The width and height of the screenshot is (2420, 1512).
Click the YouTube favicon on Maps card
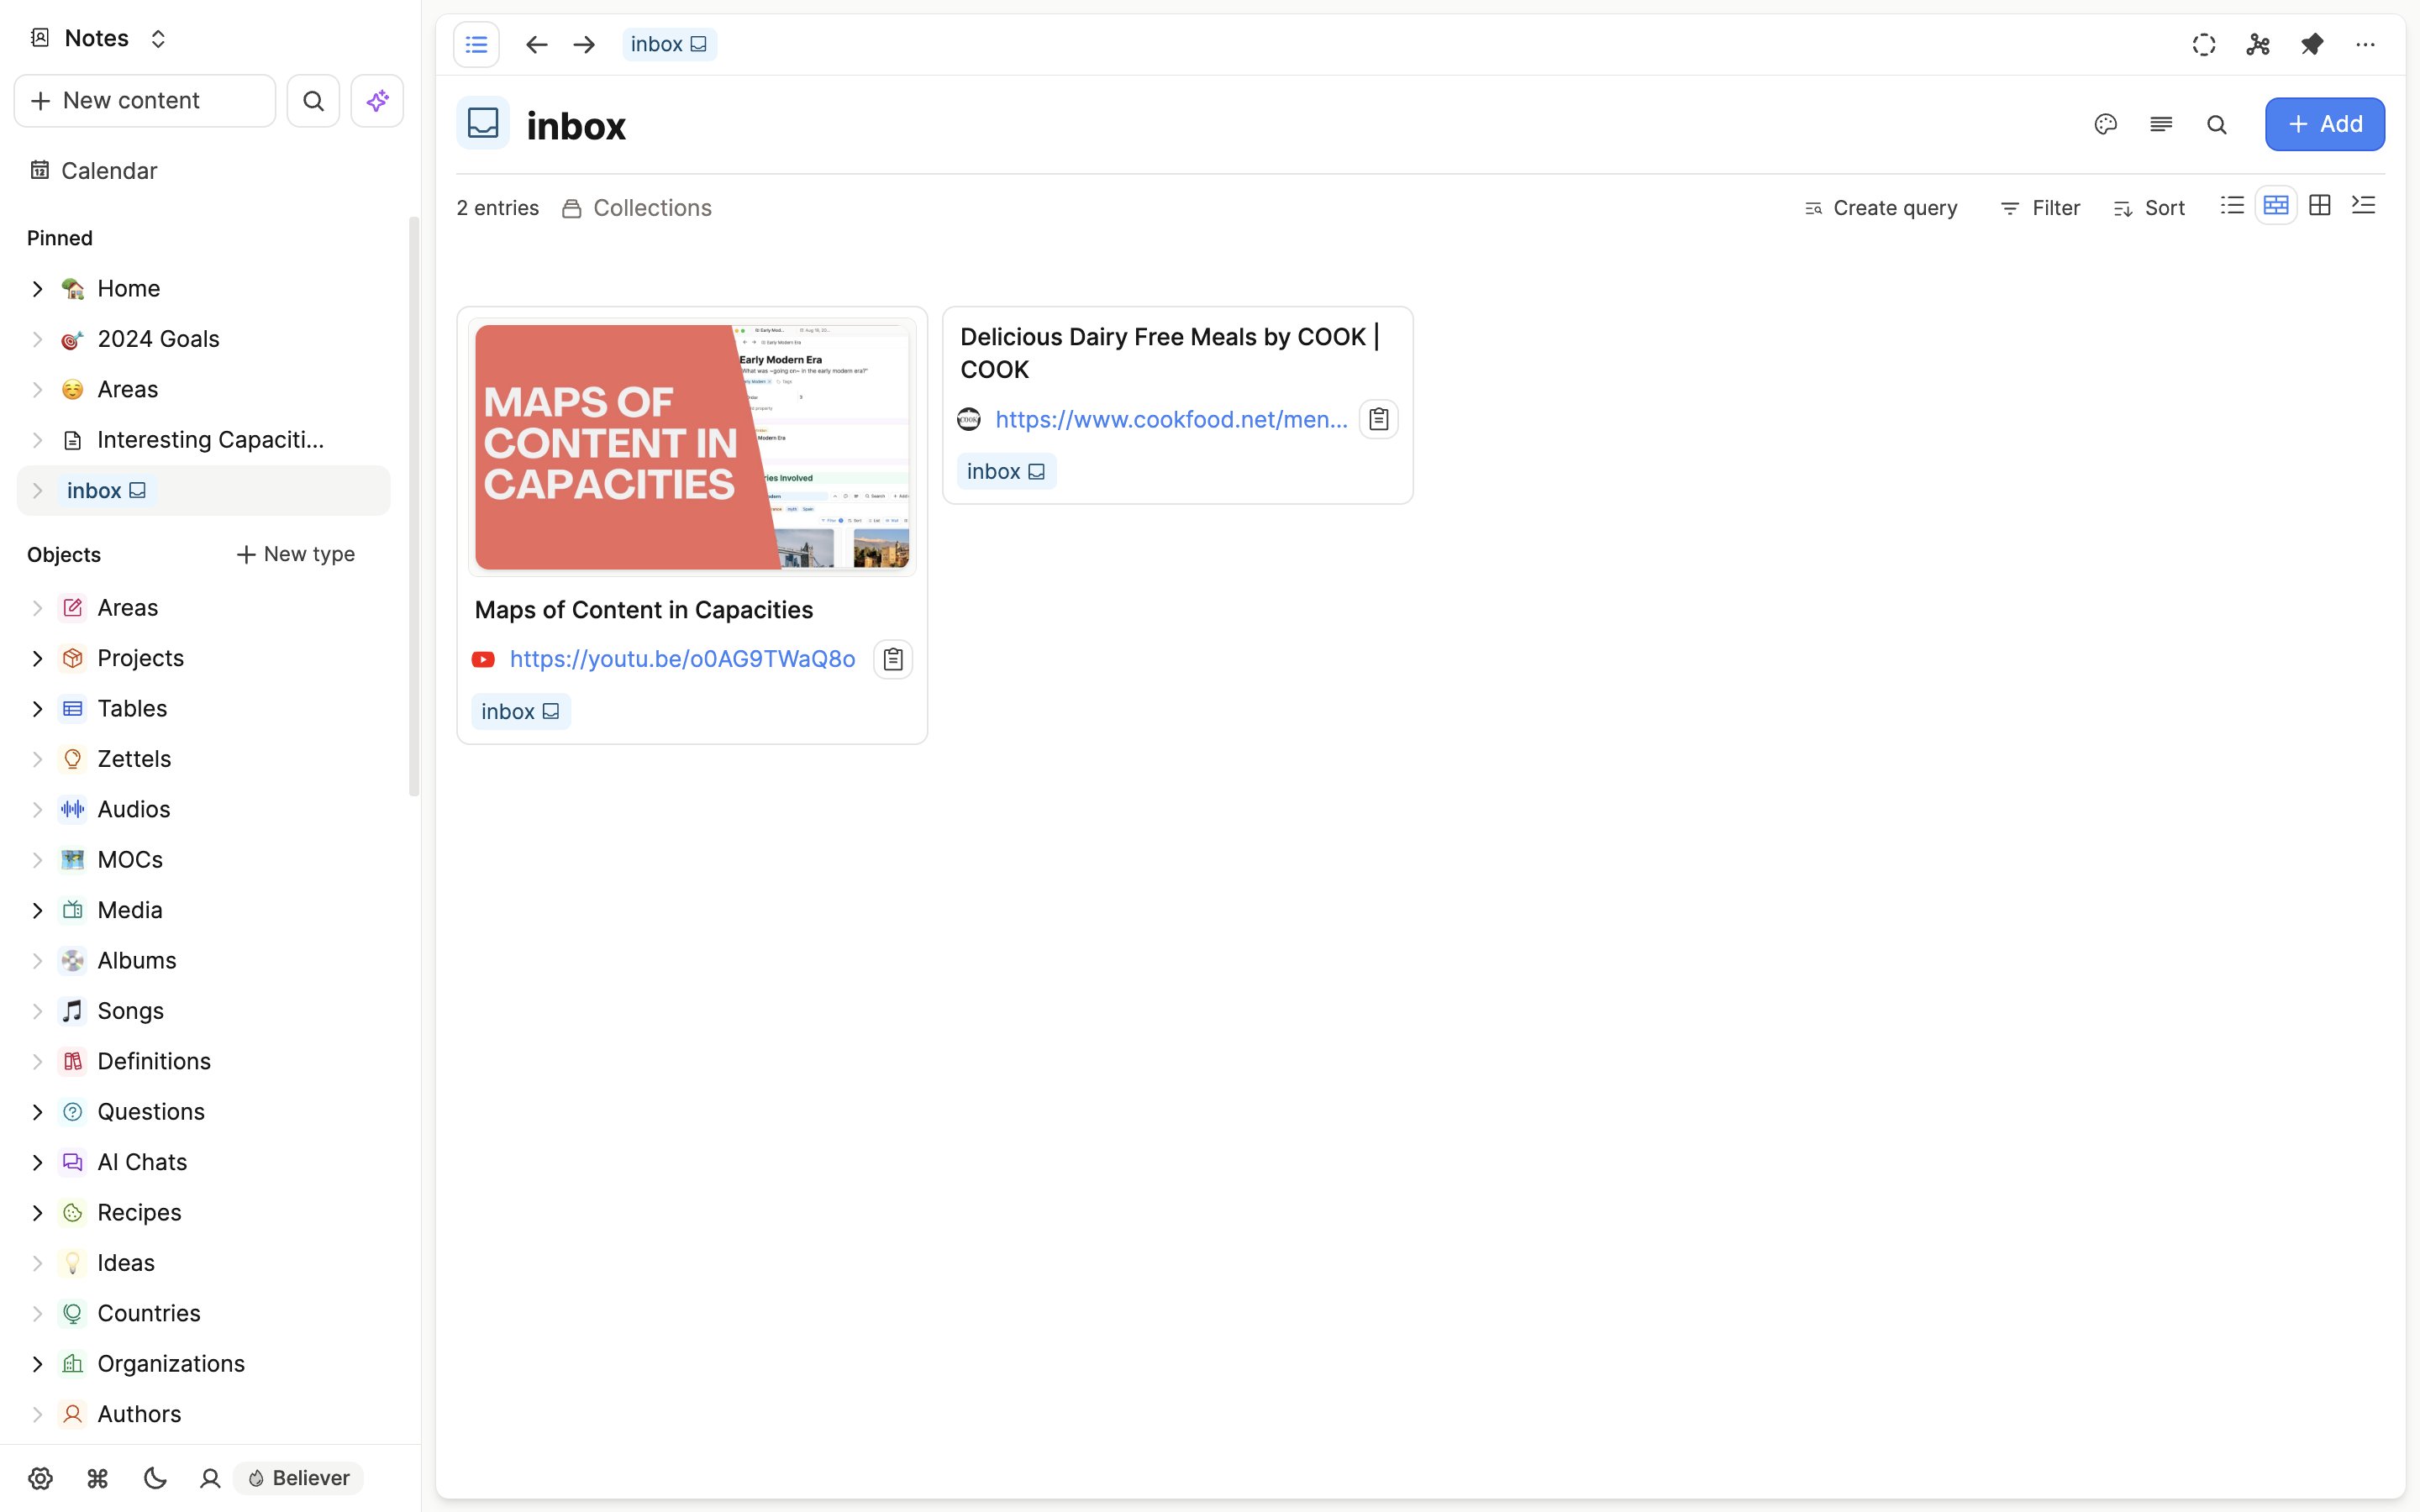pyautogui.click(x=483, y=659)
